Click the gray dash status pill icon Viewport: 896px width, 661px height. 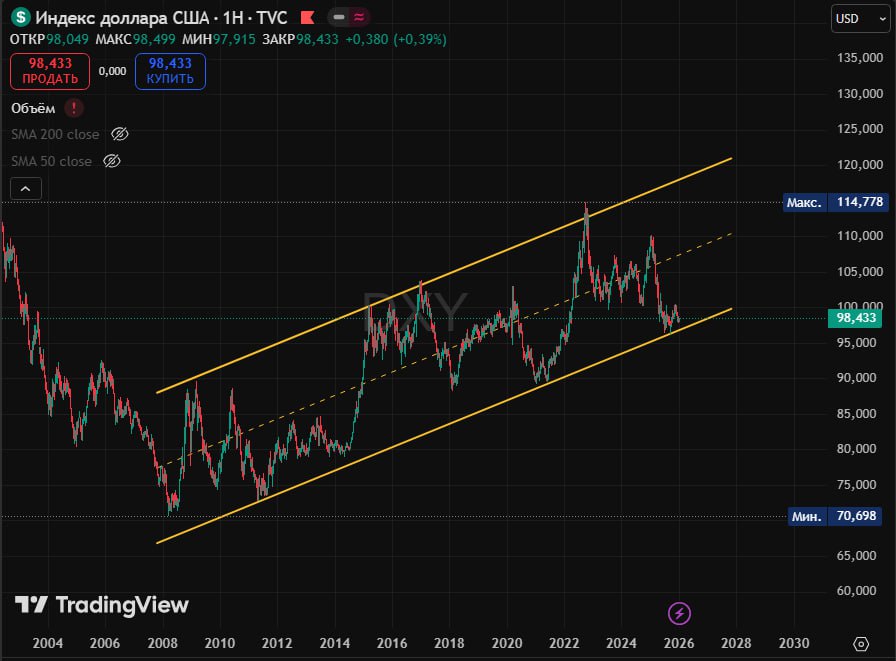click(340, 18)
